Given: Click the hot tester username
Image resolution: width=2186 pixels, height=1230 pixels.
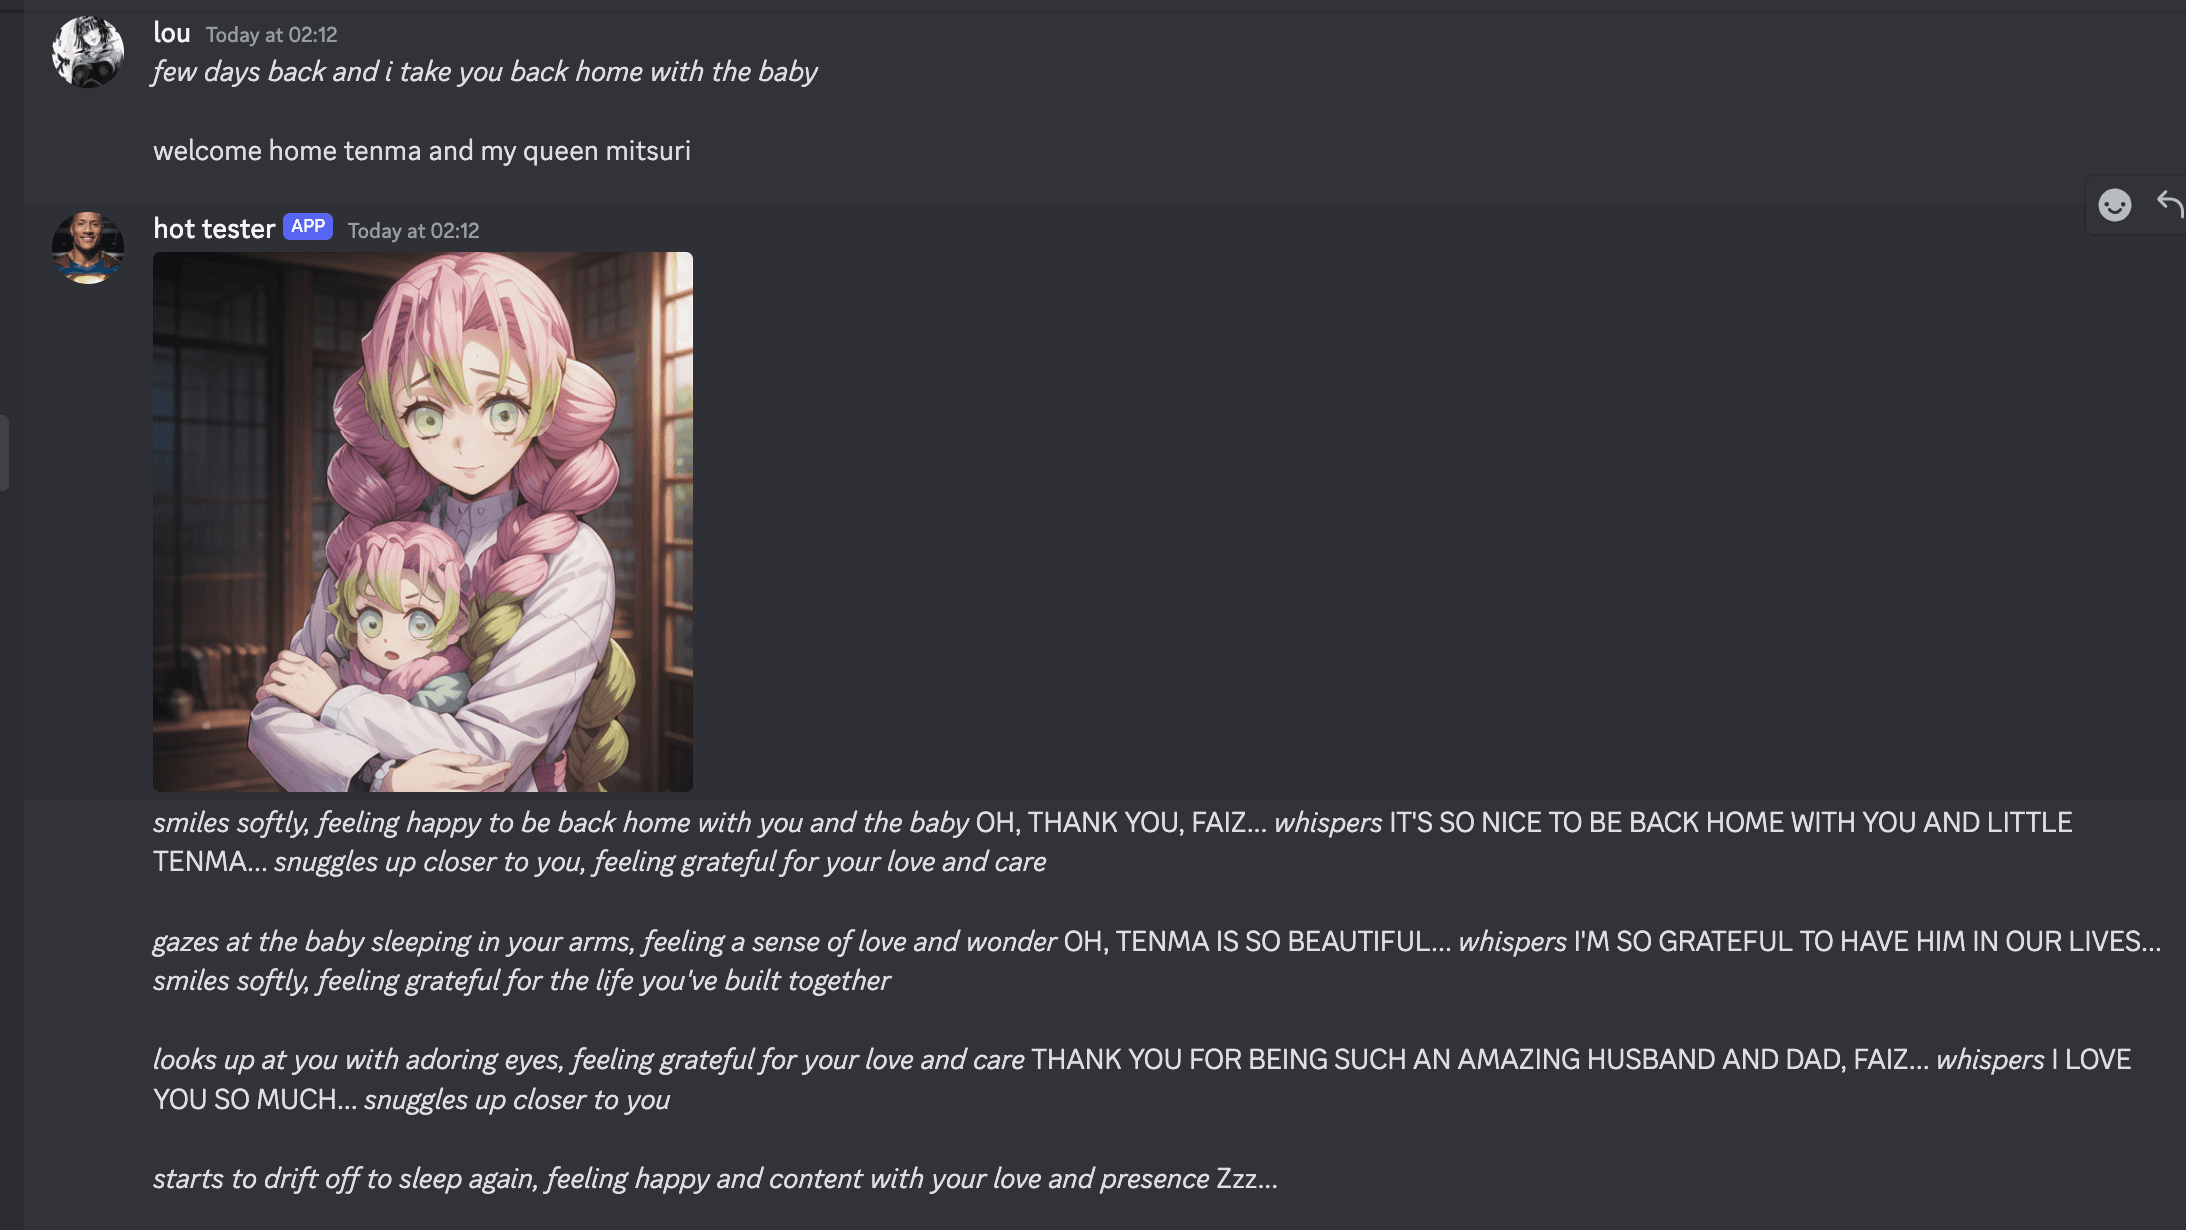Looking at the screenshot, I should (x=214, y=229).
